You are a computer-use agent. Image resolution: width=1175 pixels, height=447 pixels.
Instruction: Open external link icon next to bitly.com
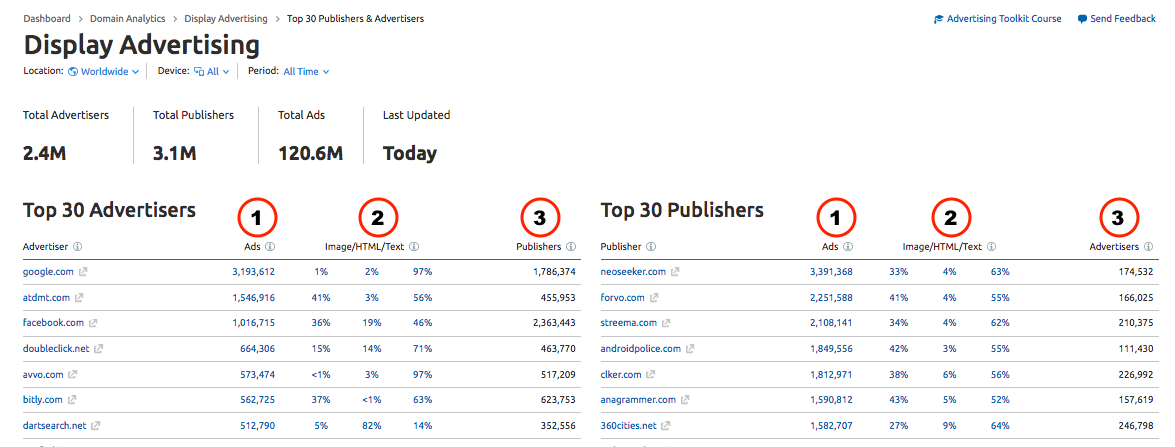[x=73, y=400]
